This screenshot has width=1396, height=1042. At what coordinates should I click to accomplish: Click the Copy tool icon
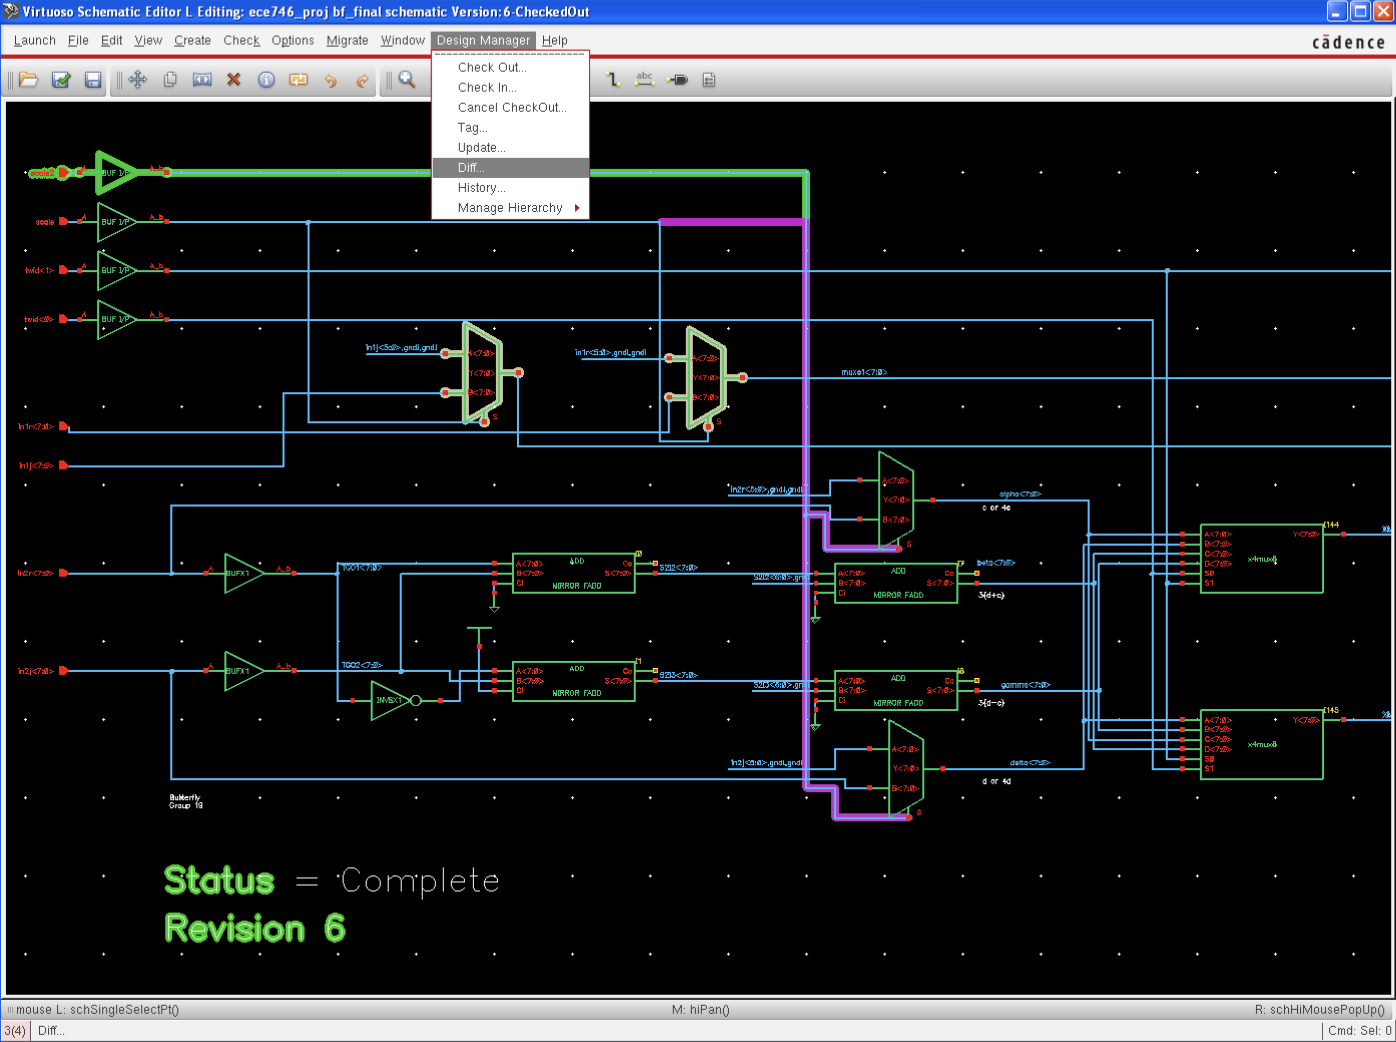point(170,80)
